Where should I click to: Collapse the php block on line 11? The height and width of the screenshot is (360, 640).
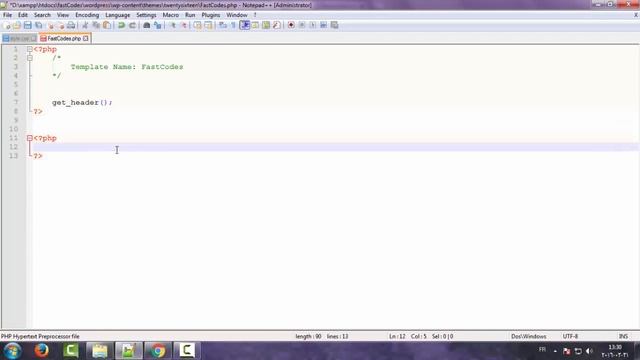point(30,138)
